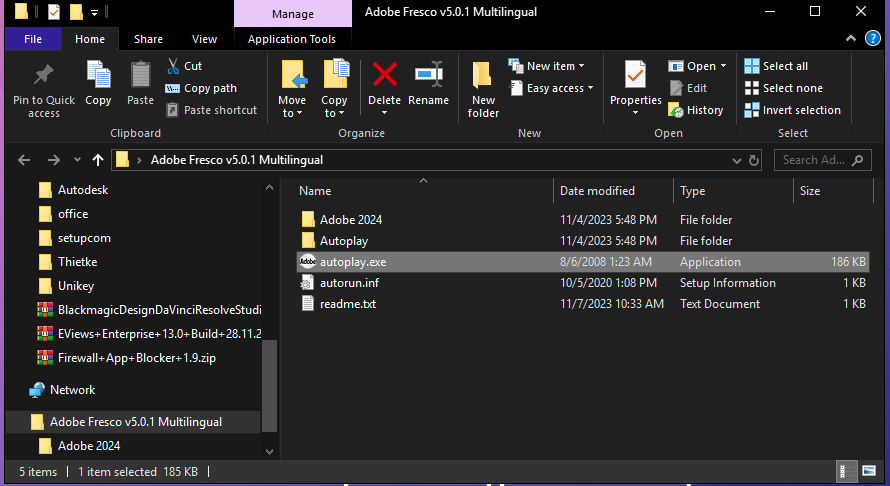The width and height of the screenshot is (890, 486).
Task: Click Invert selection in ribbon
Action: tap(792, 110)
